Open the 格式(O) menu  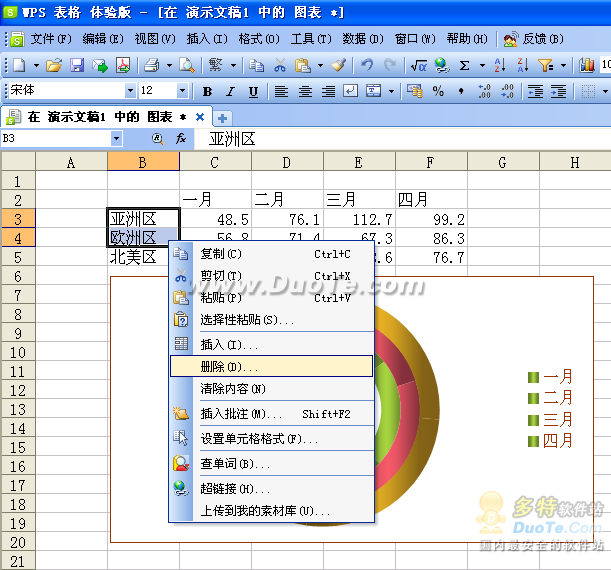[x=255, y=39]
